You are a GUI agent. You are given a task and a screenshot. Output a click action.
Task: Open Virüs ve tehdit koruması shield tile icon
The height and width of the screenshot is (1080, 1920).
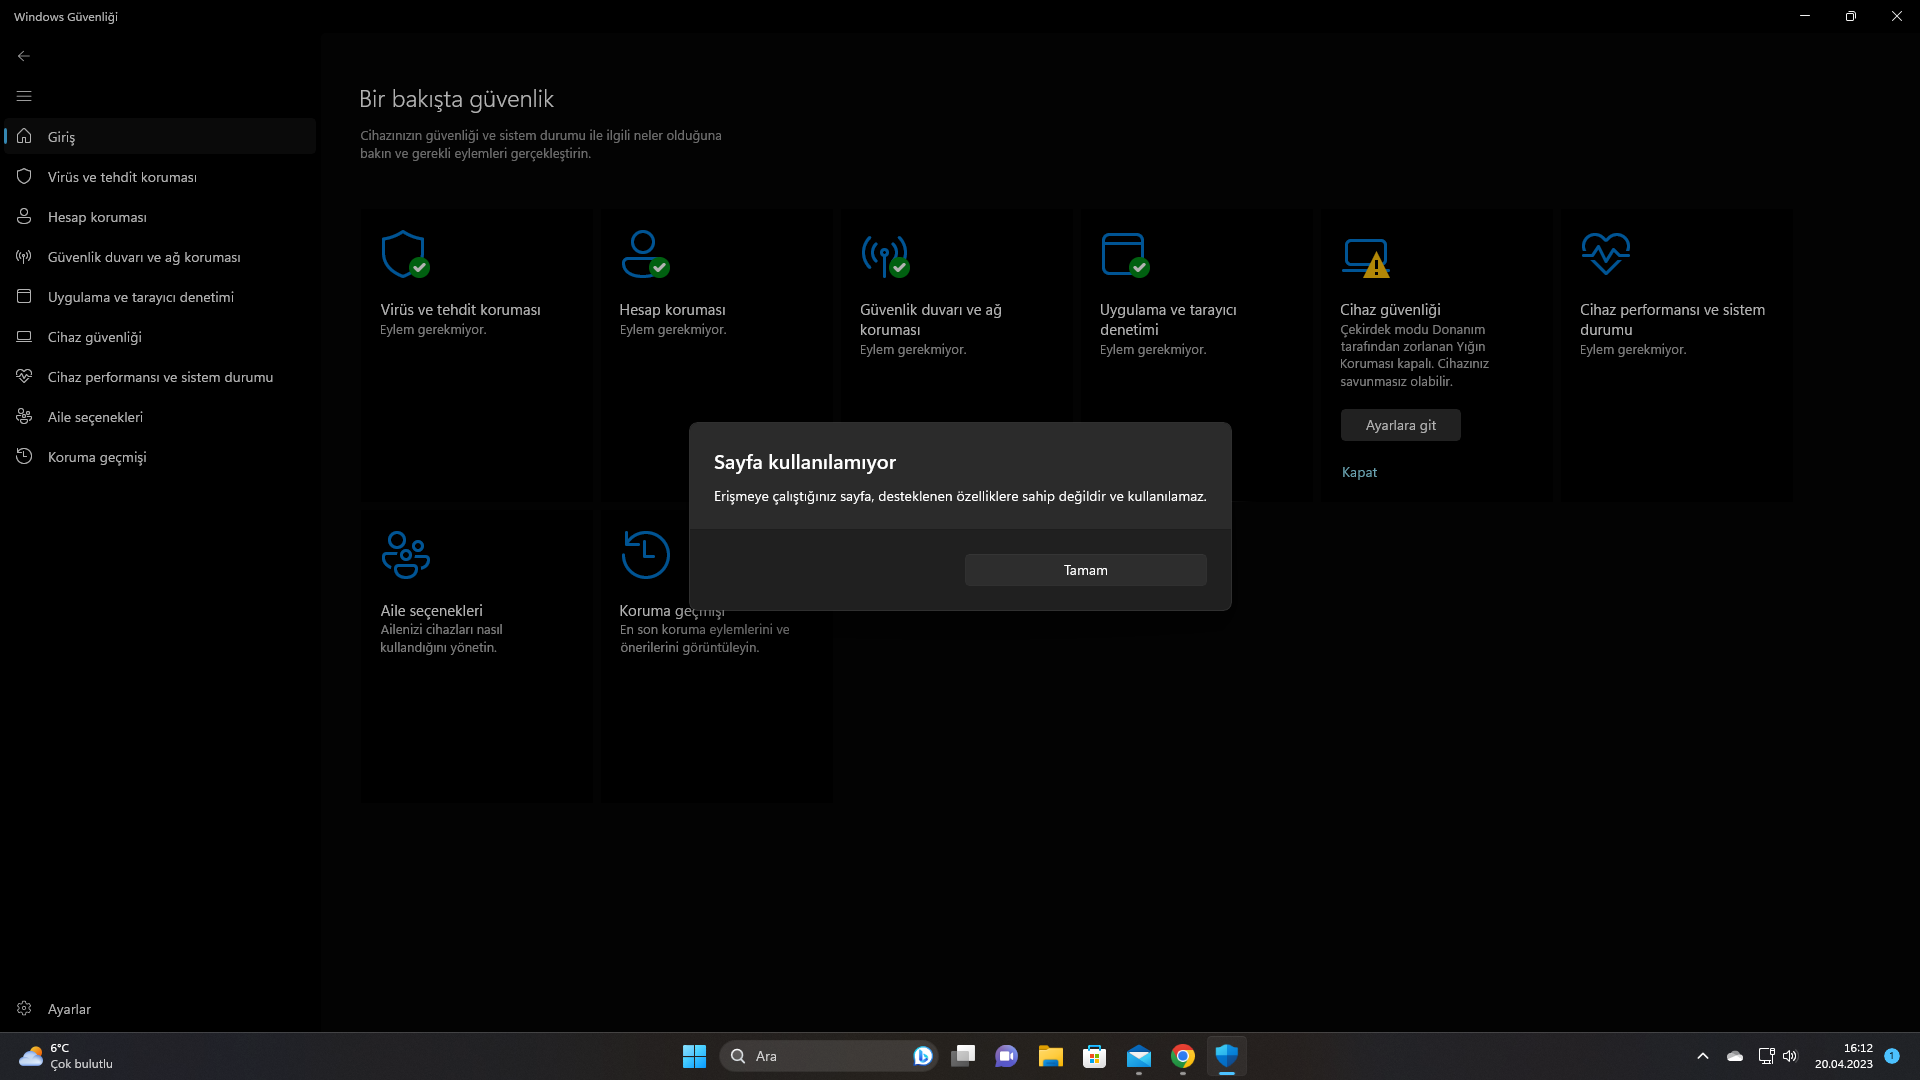404,254
